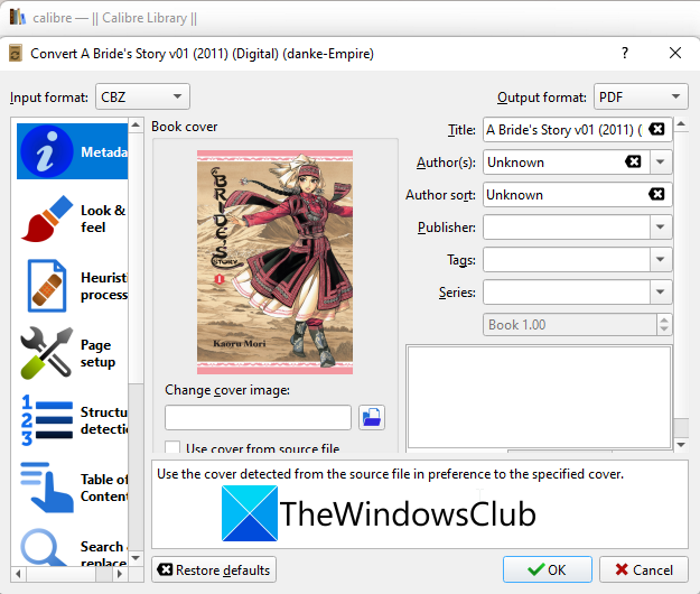Expand the Tags dropdown list

pyautogui.click(x=660, y=259)
